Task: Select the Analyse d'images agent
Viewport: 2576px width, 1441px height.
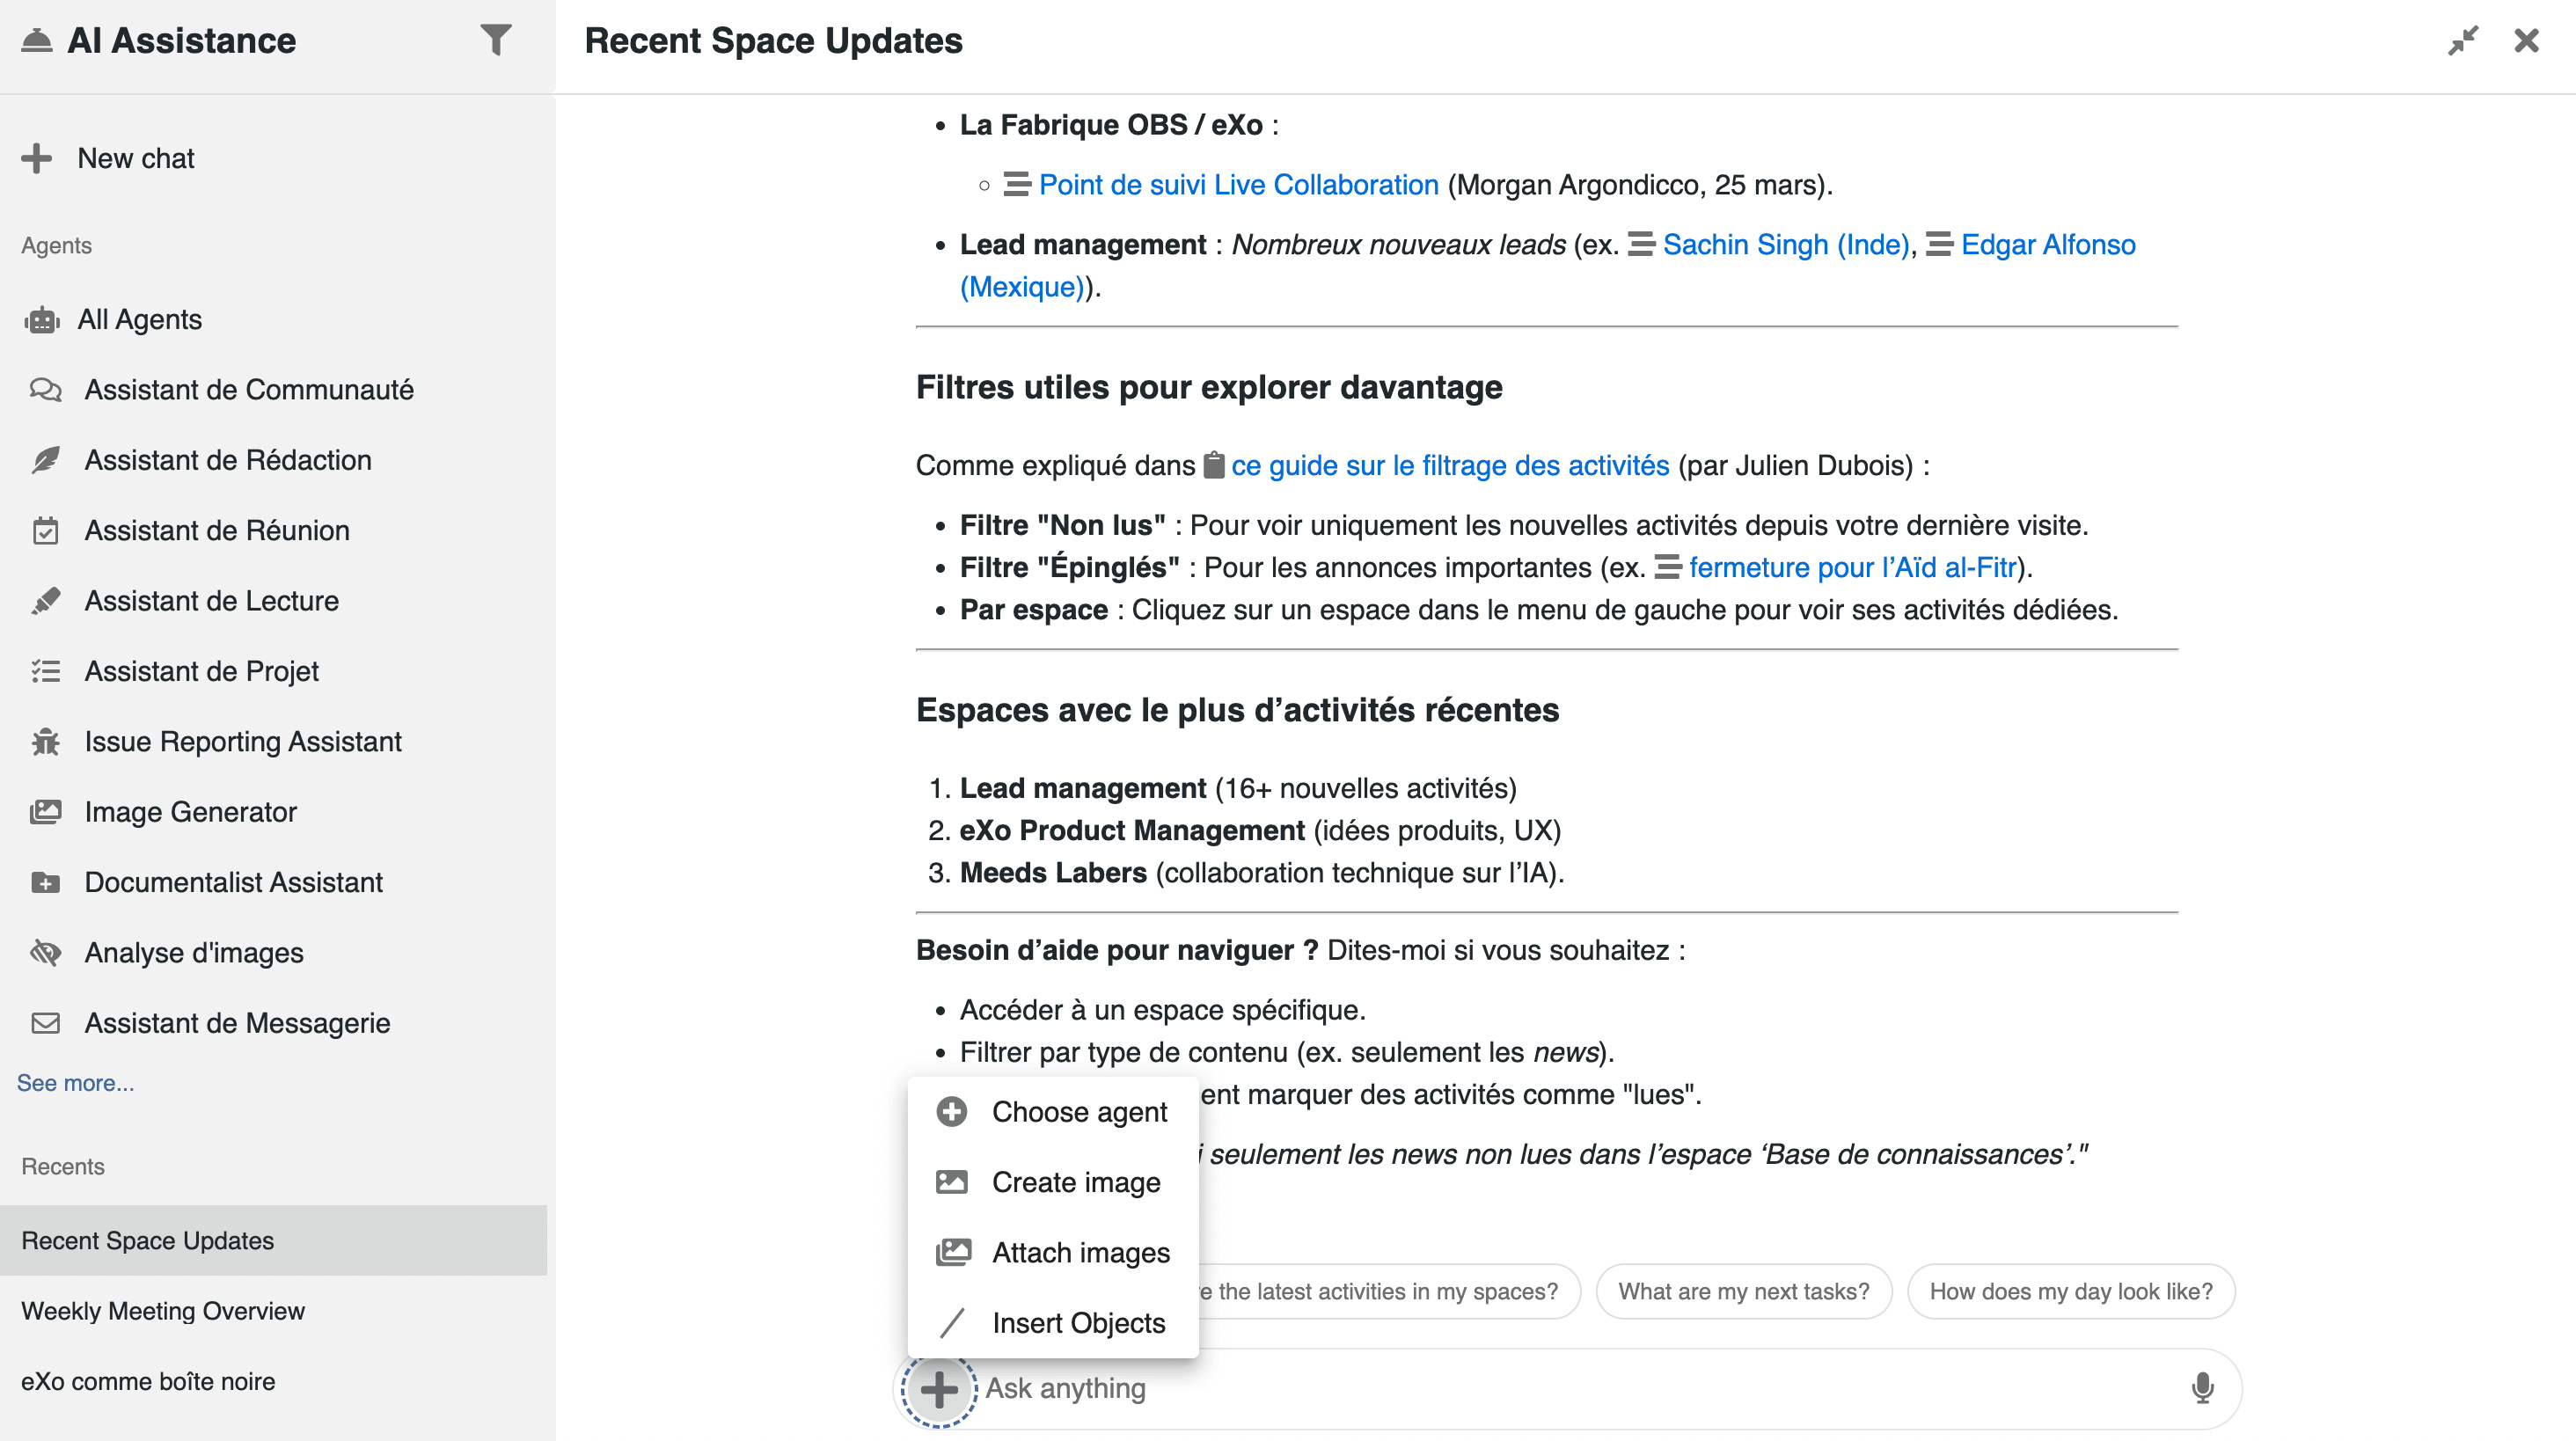Action: click(x=193, y=953)
